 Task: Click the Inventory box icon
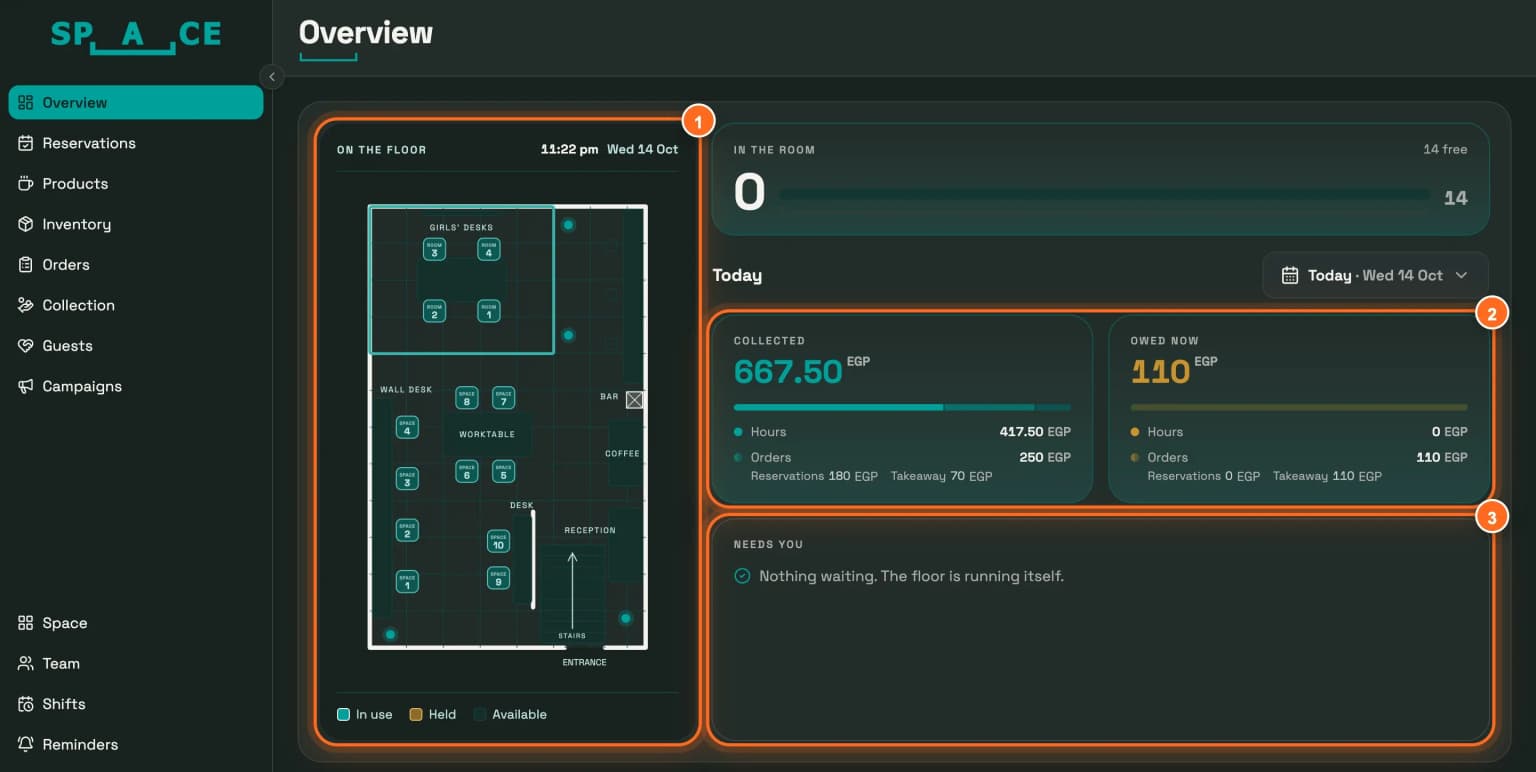[26, 224]
